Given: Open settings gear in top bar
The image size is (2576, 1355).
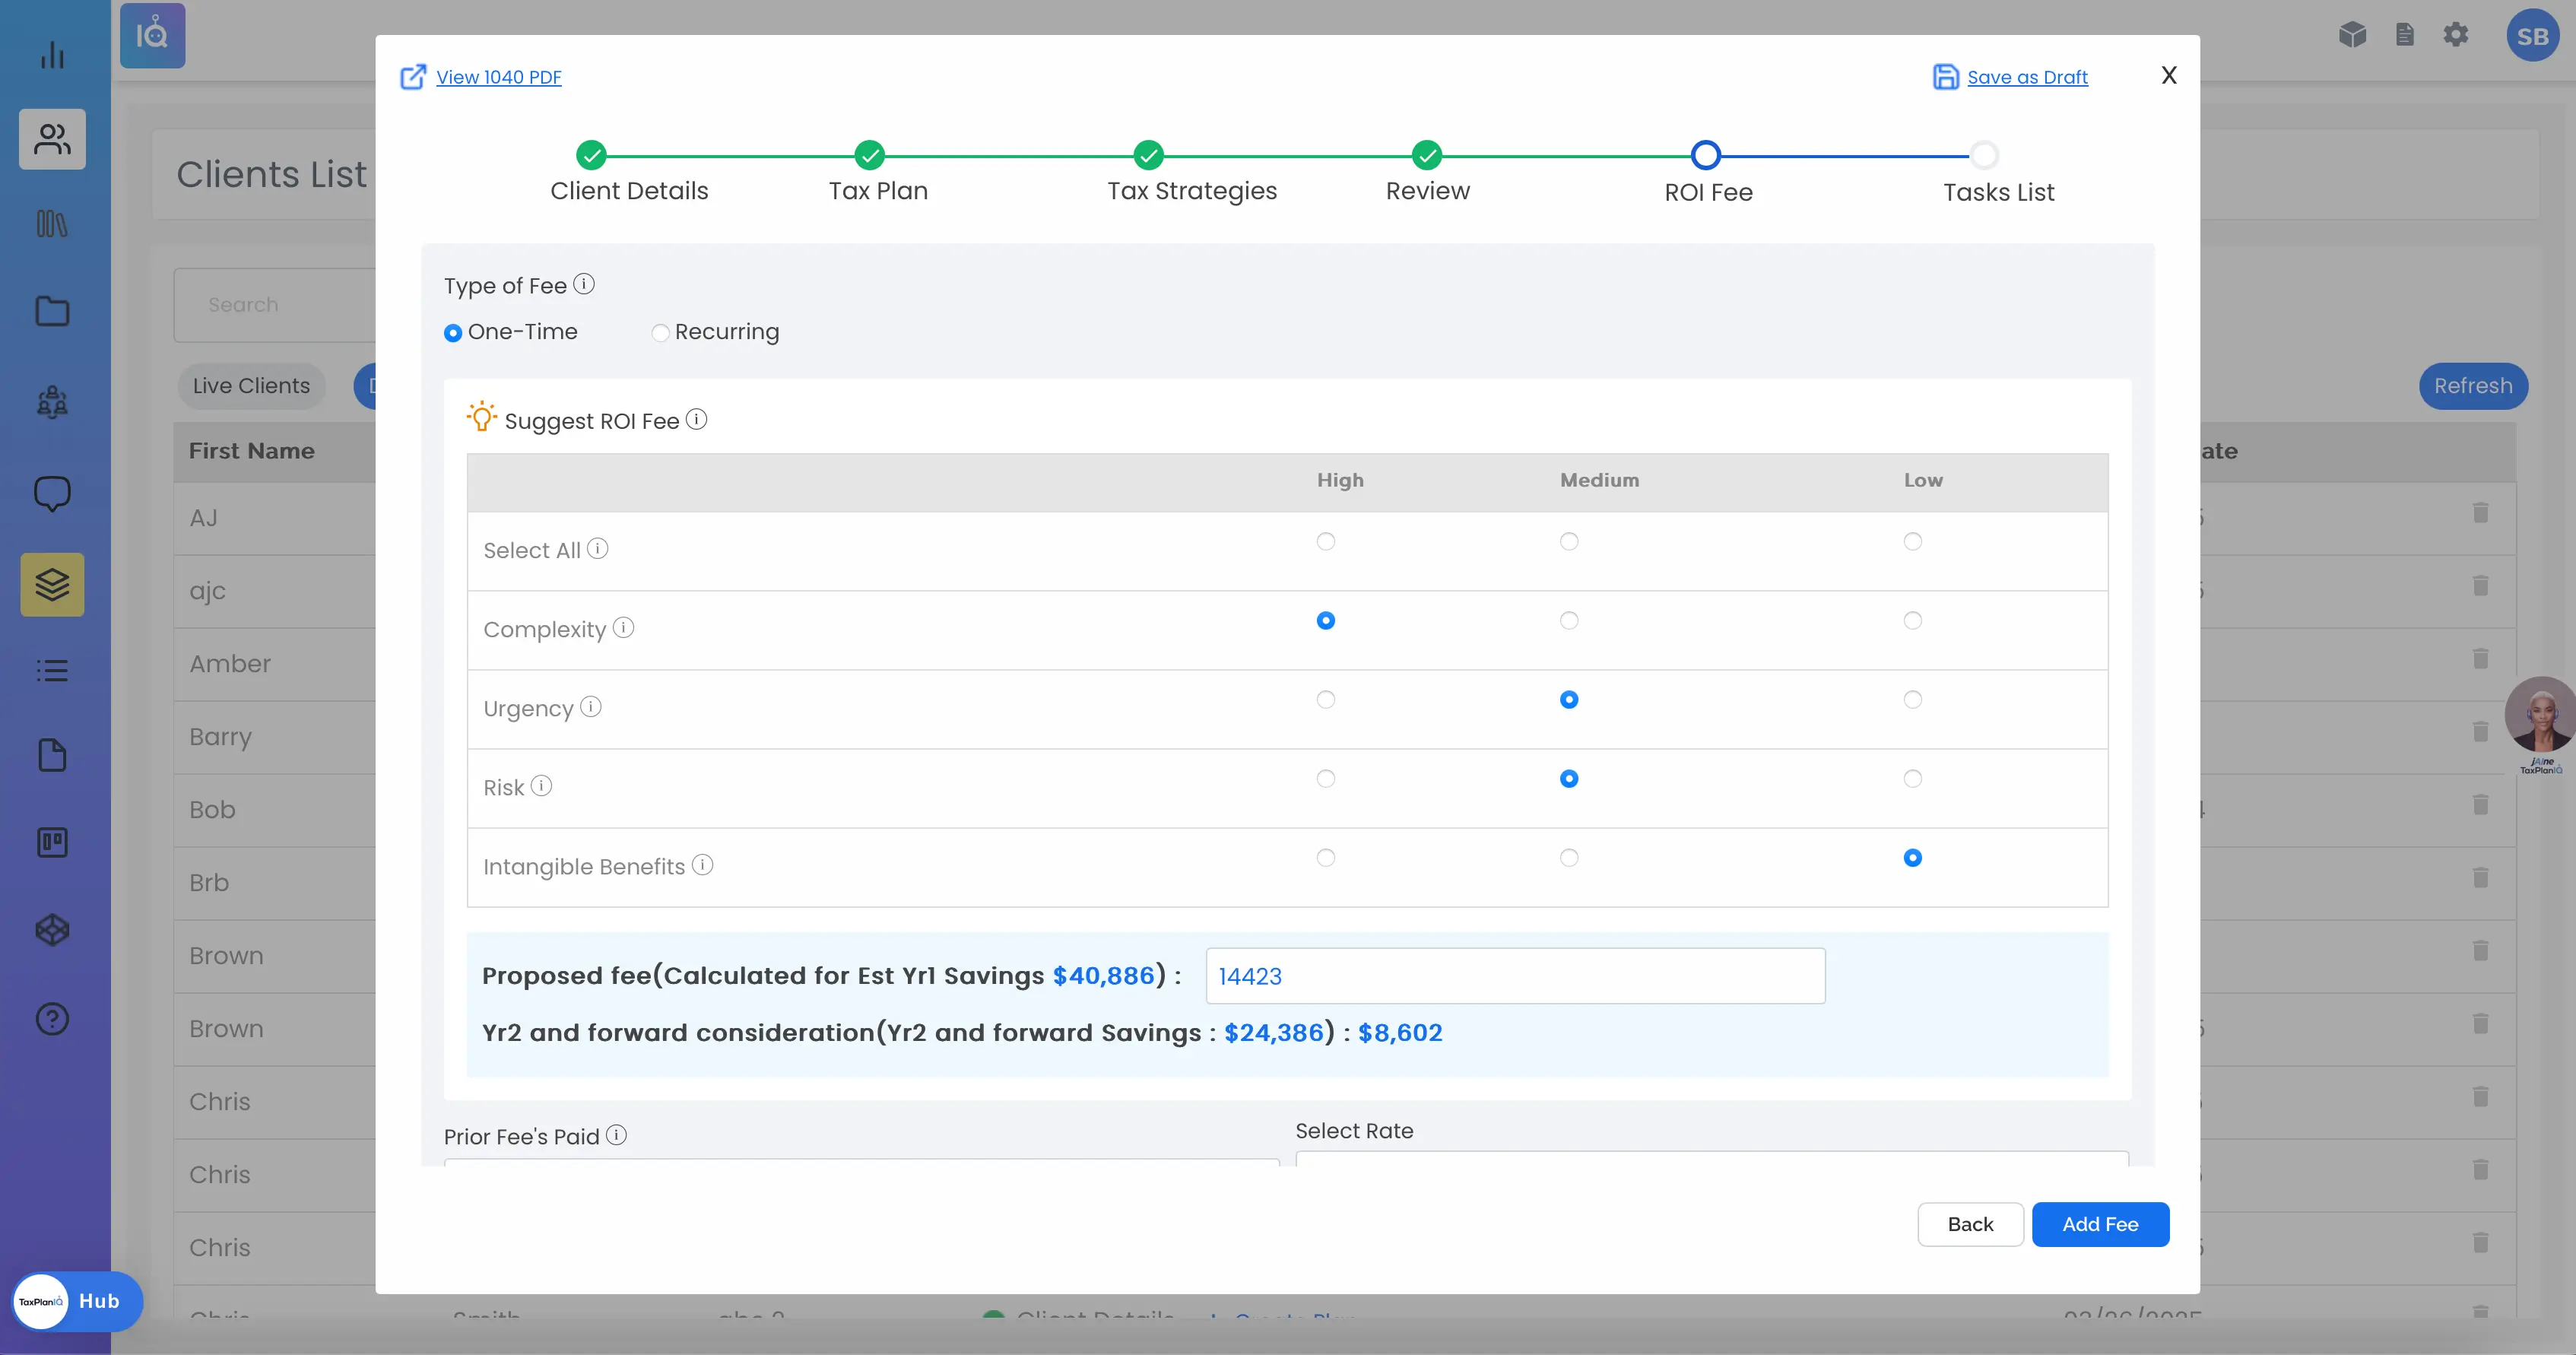Looking at the screenshot, I should [x=2456, y=36].
